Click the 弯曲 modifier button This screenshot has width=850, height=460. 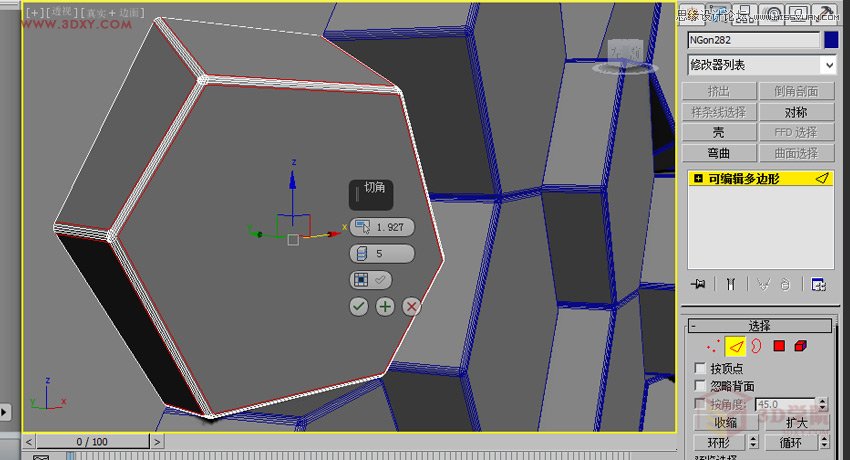tap(719, 153)
